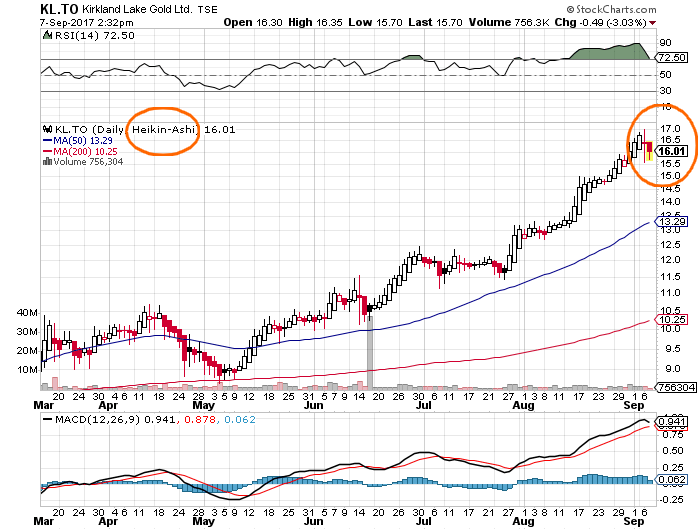
Task: Click the High 16.35 value
Action: pos(315,22)
